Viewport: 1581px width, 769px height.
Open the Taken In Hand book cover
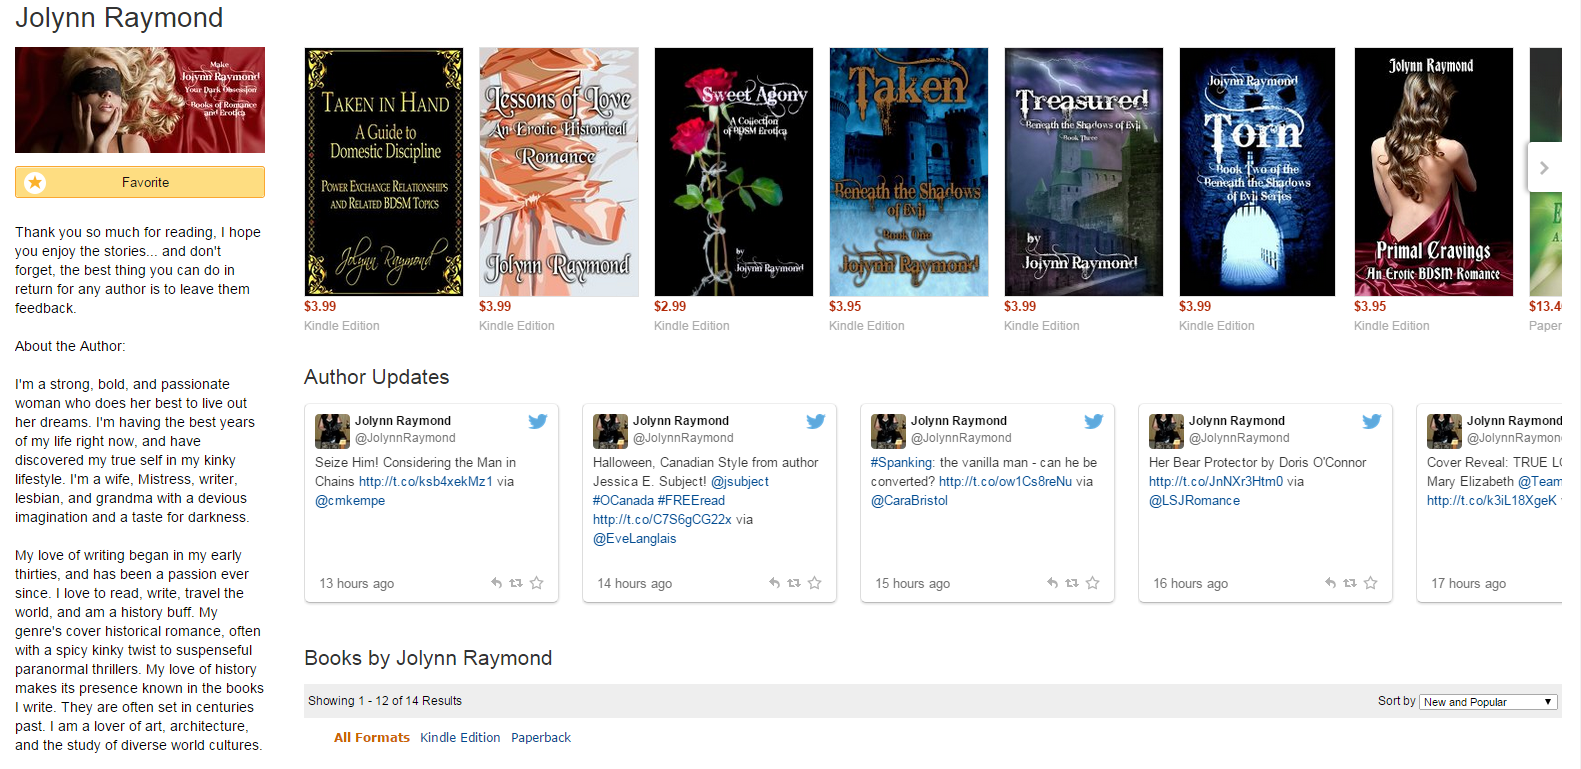pos(384,172)
